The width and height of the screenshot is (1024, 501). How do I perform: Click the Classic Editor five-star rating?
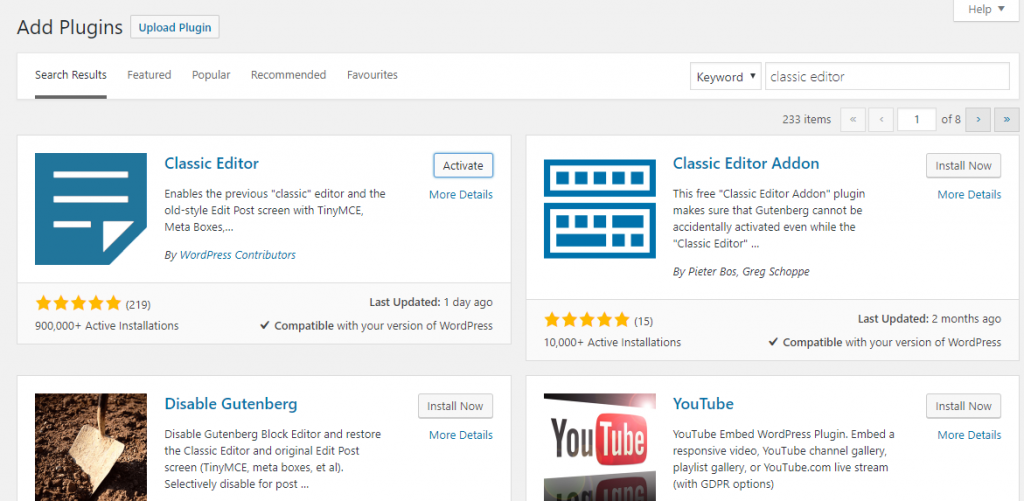coord(78,303)
